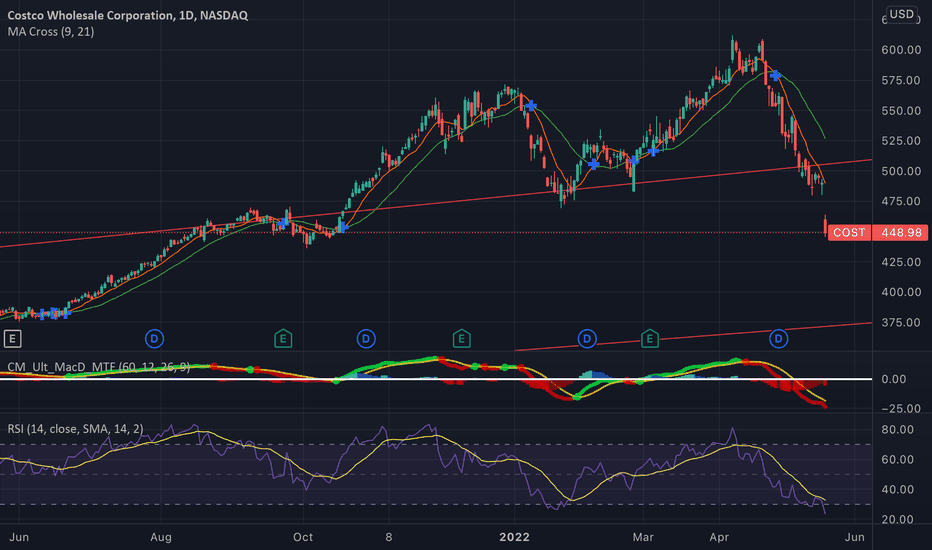Select the RSI (14, close, SMA, 14, 2) label
Screen dimensions: 932x550
click(x=75, y=429)
